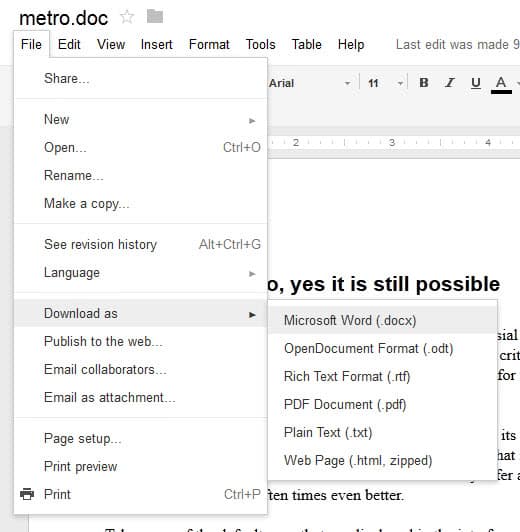520x532 pixels.
Task: Click the metro.doc document title
Action: (63, 18)
